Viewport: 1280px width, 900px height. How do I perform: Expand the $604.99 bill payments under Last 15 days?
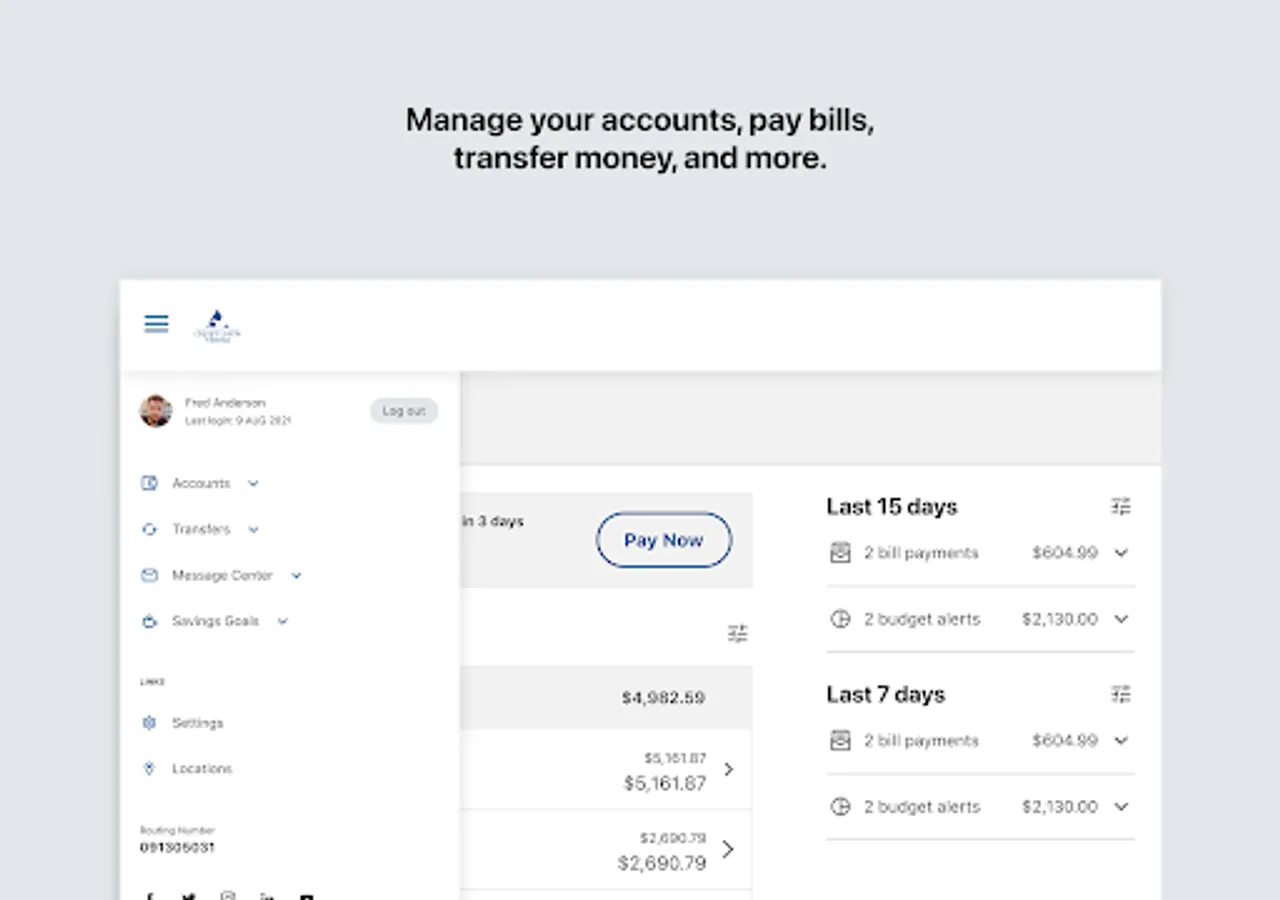(x=1121, y=553)
